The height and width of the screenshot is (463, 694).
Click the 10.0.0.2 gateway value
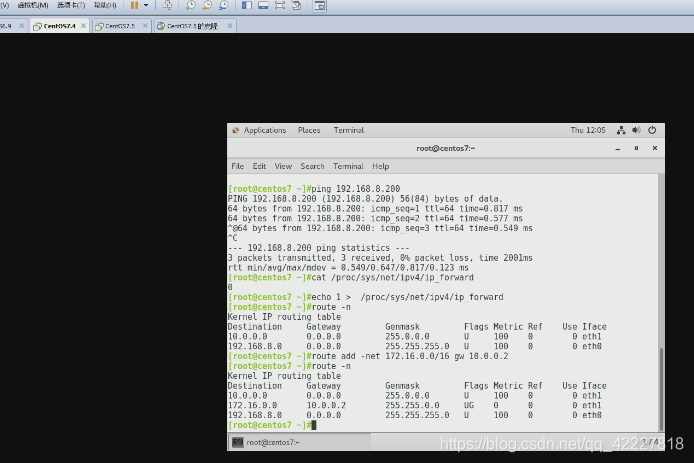[x=326, y=405]
